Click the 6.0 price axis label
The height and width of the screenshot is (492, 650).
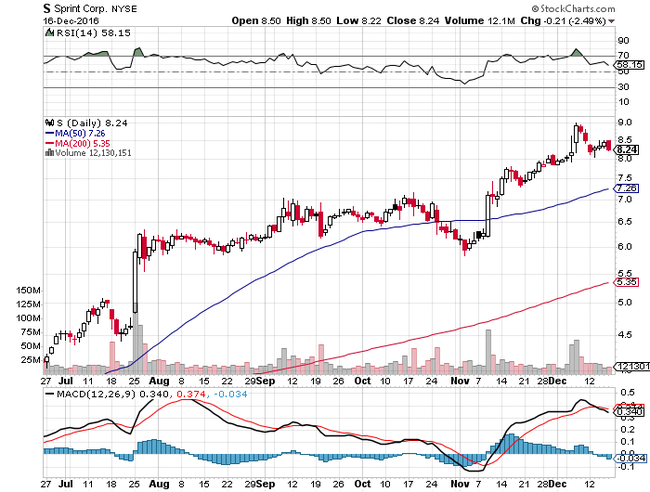625,247
